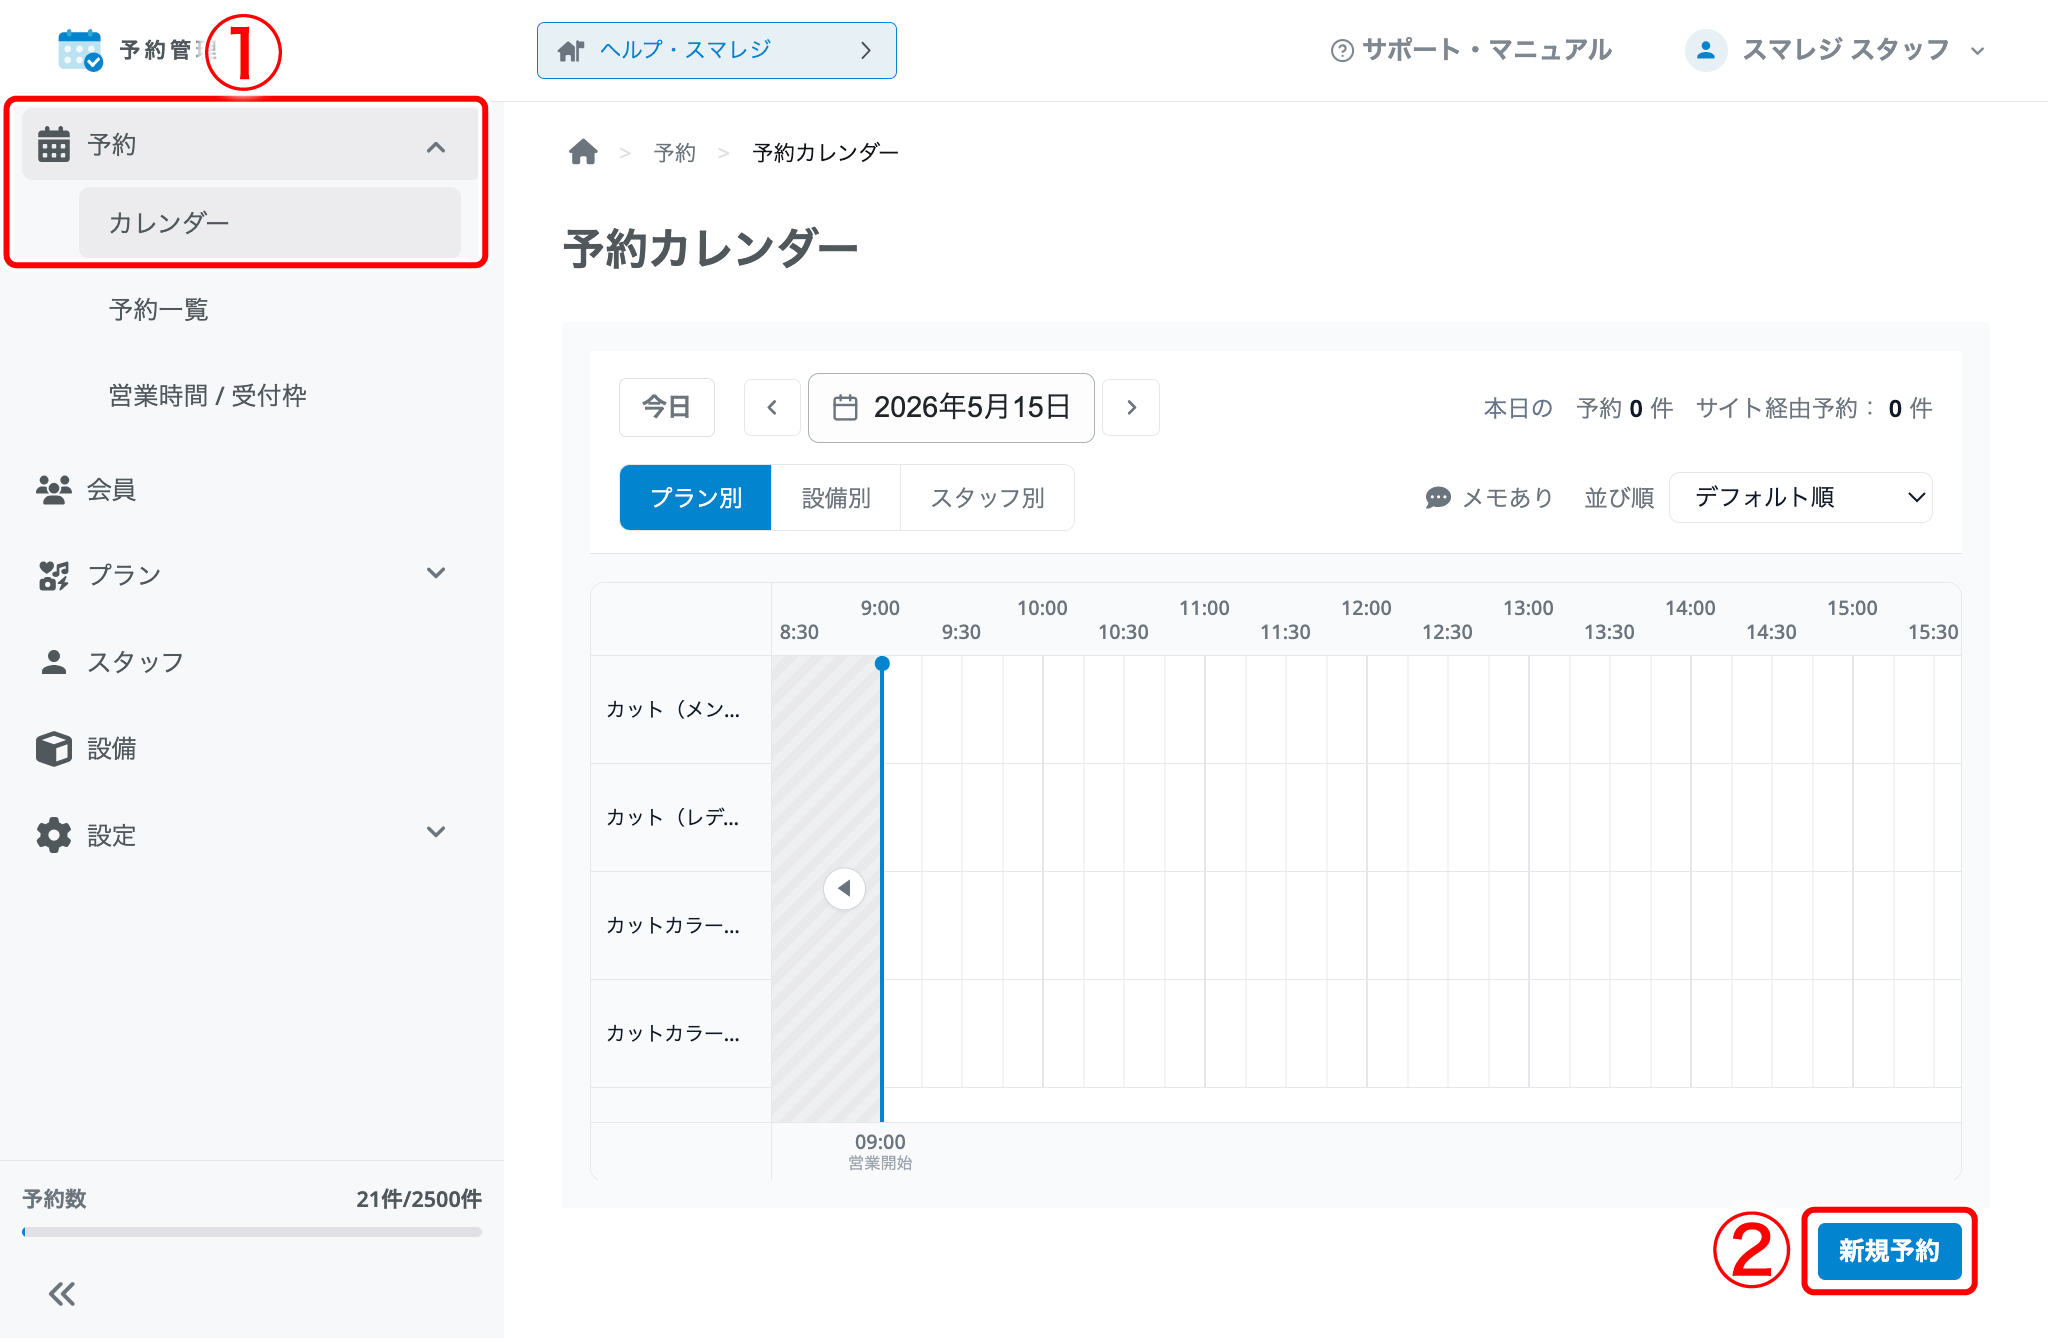
Task: Open 営業時間 / 受付枠 in sidebar
Action: point(208,395)
